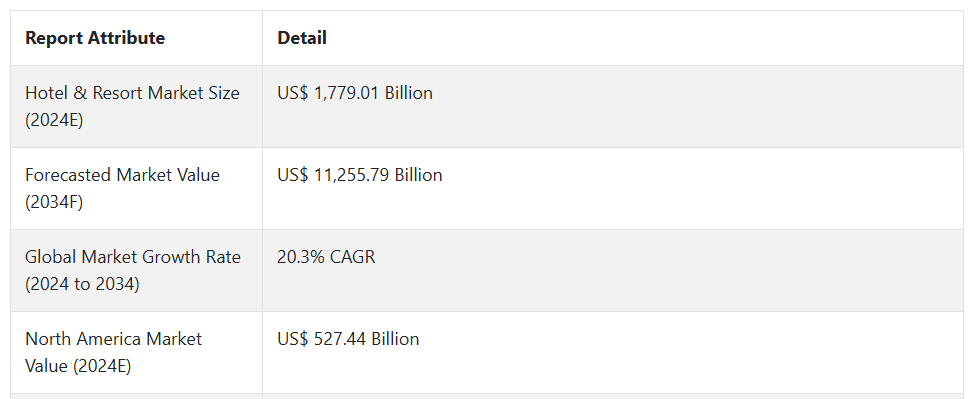Click the (2024E) text under Hotel & Resort

coord(54,120)
